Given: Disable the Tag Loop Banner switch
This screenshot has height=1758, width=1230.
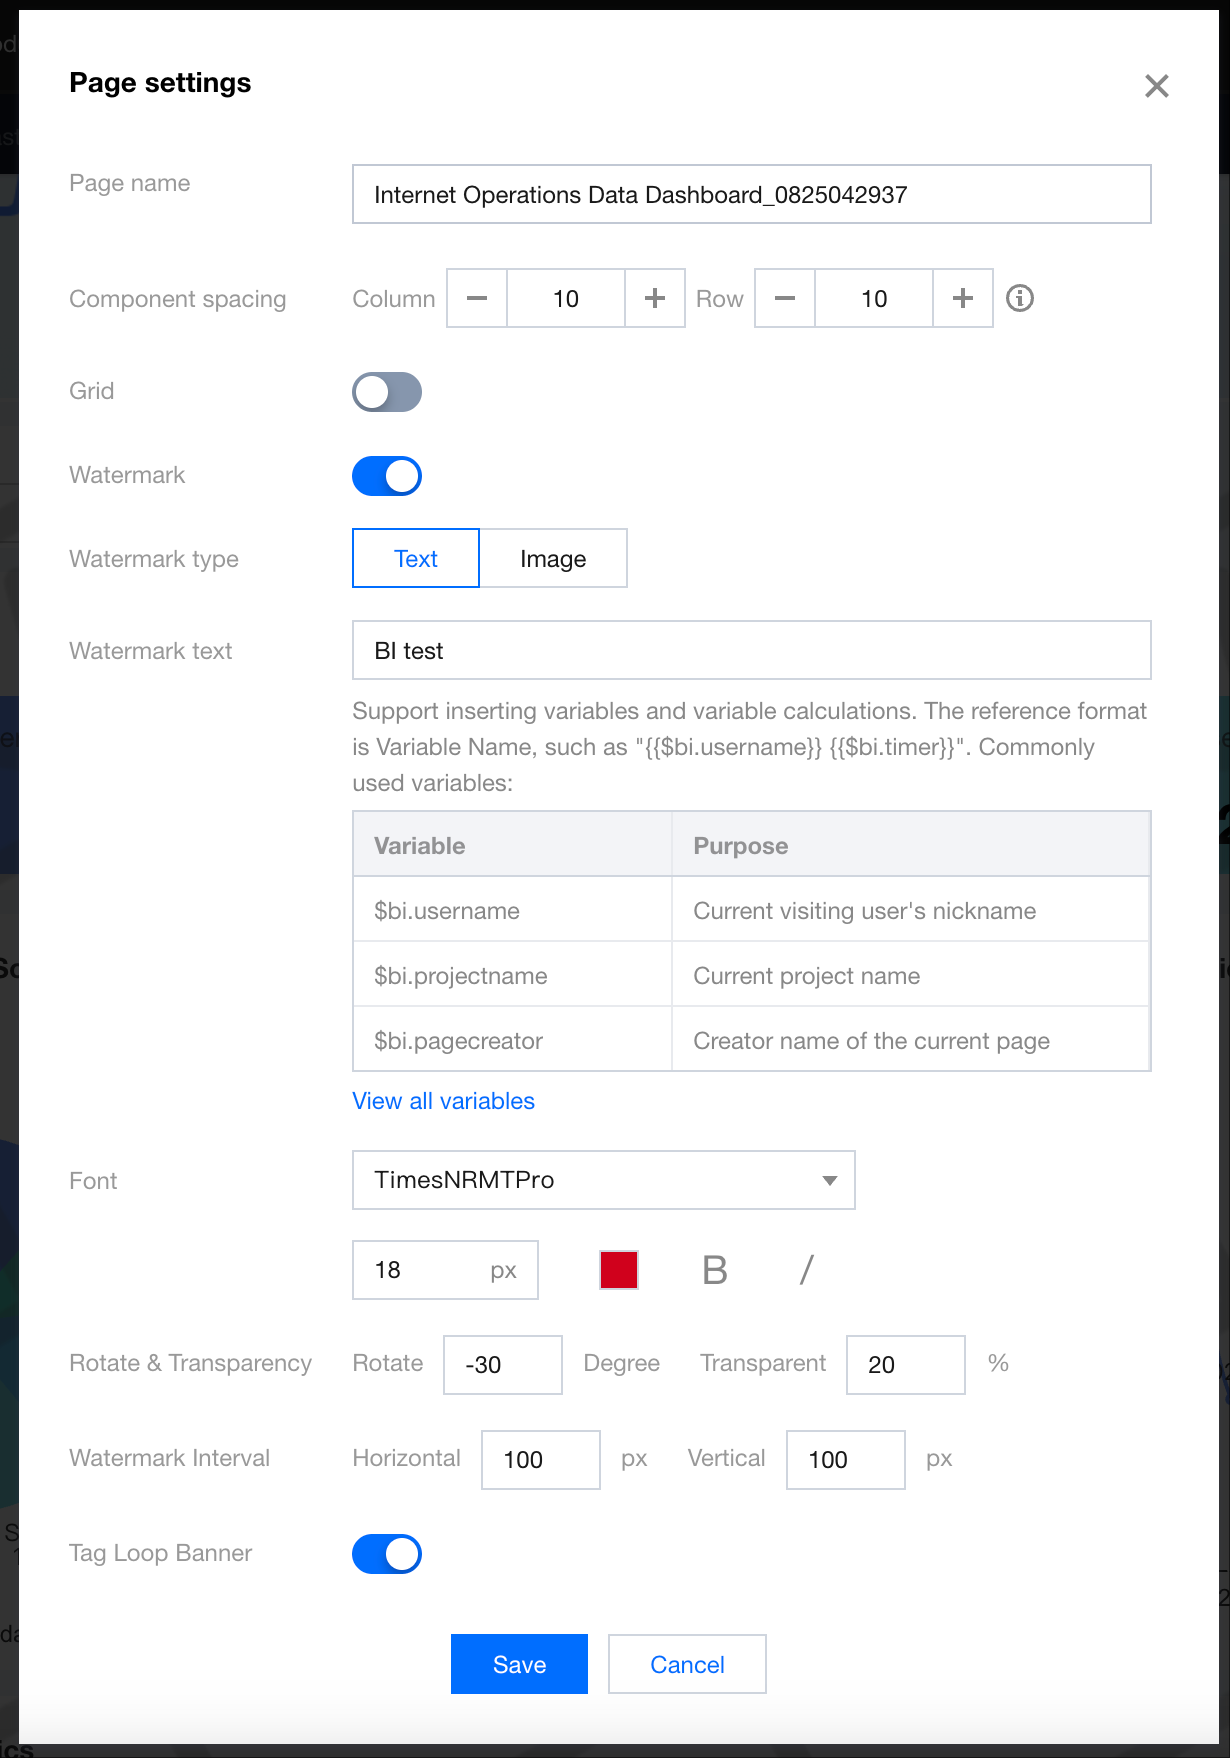Looking at the screenshot, I should tap(387, 1554).
